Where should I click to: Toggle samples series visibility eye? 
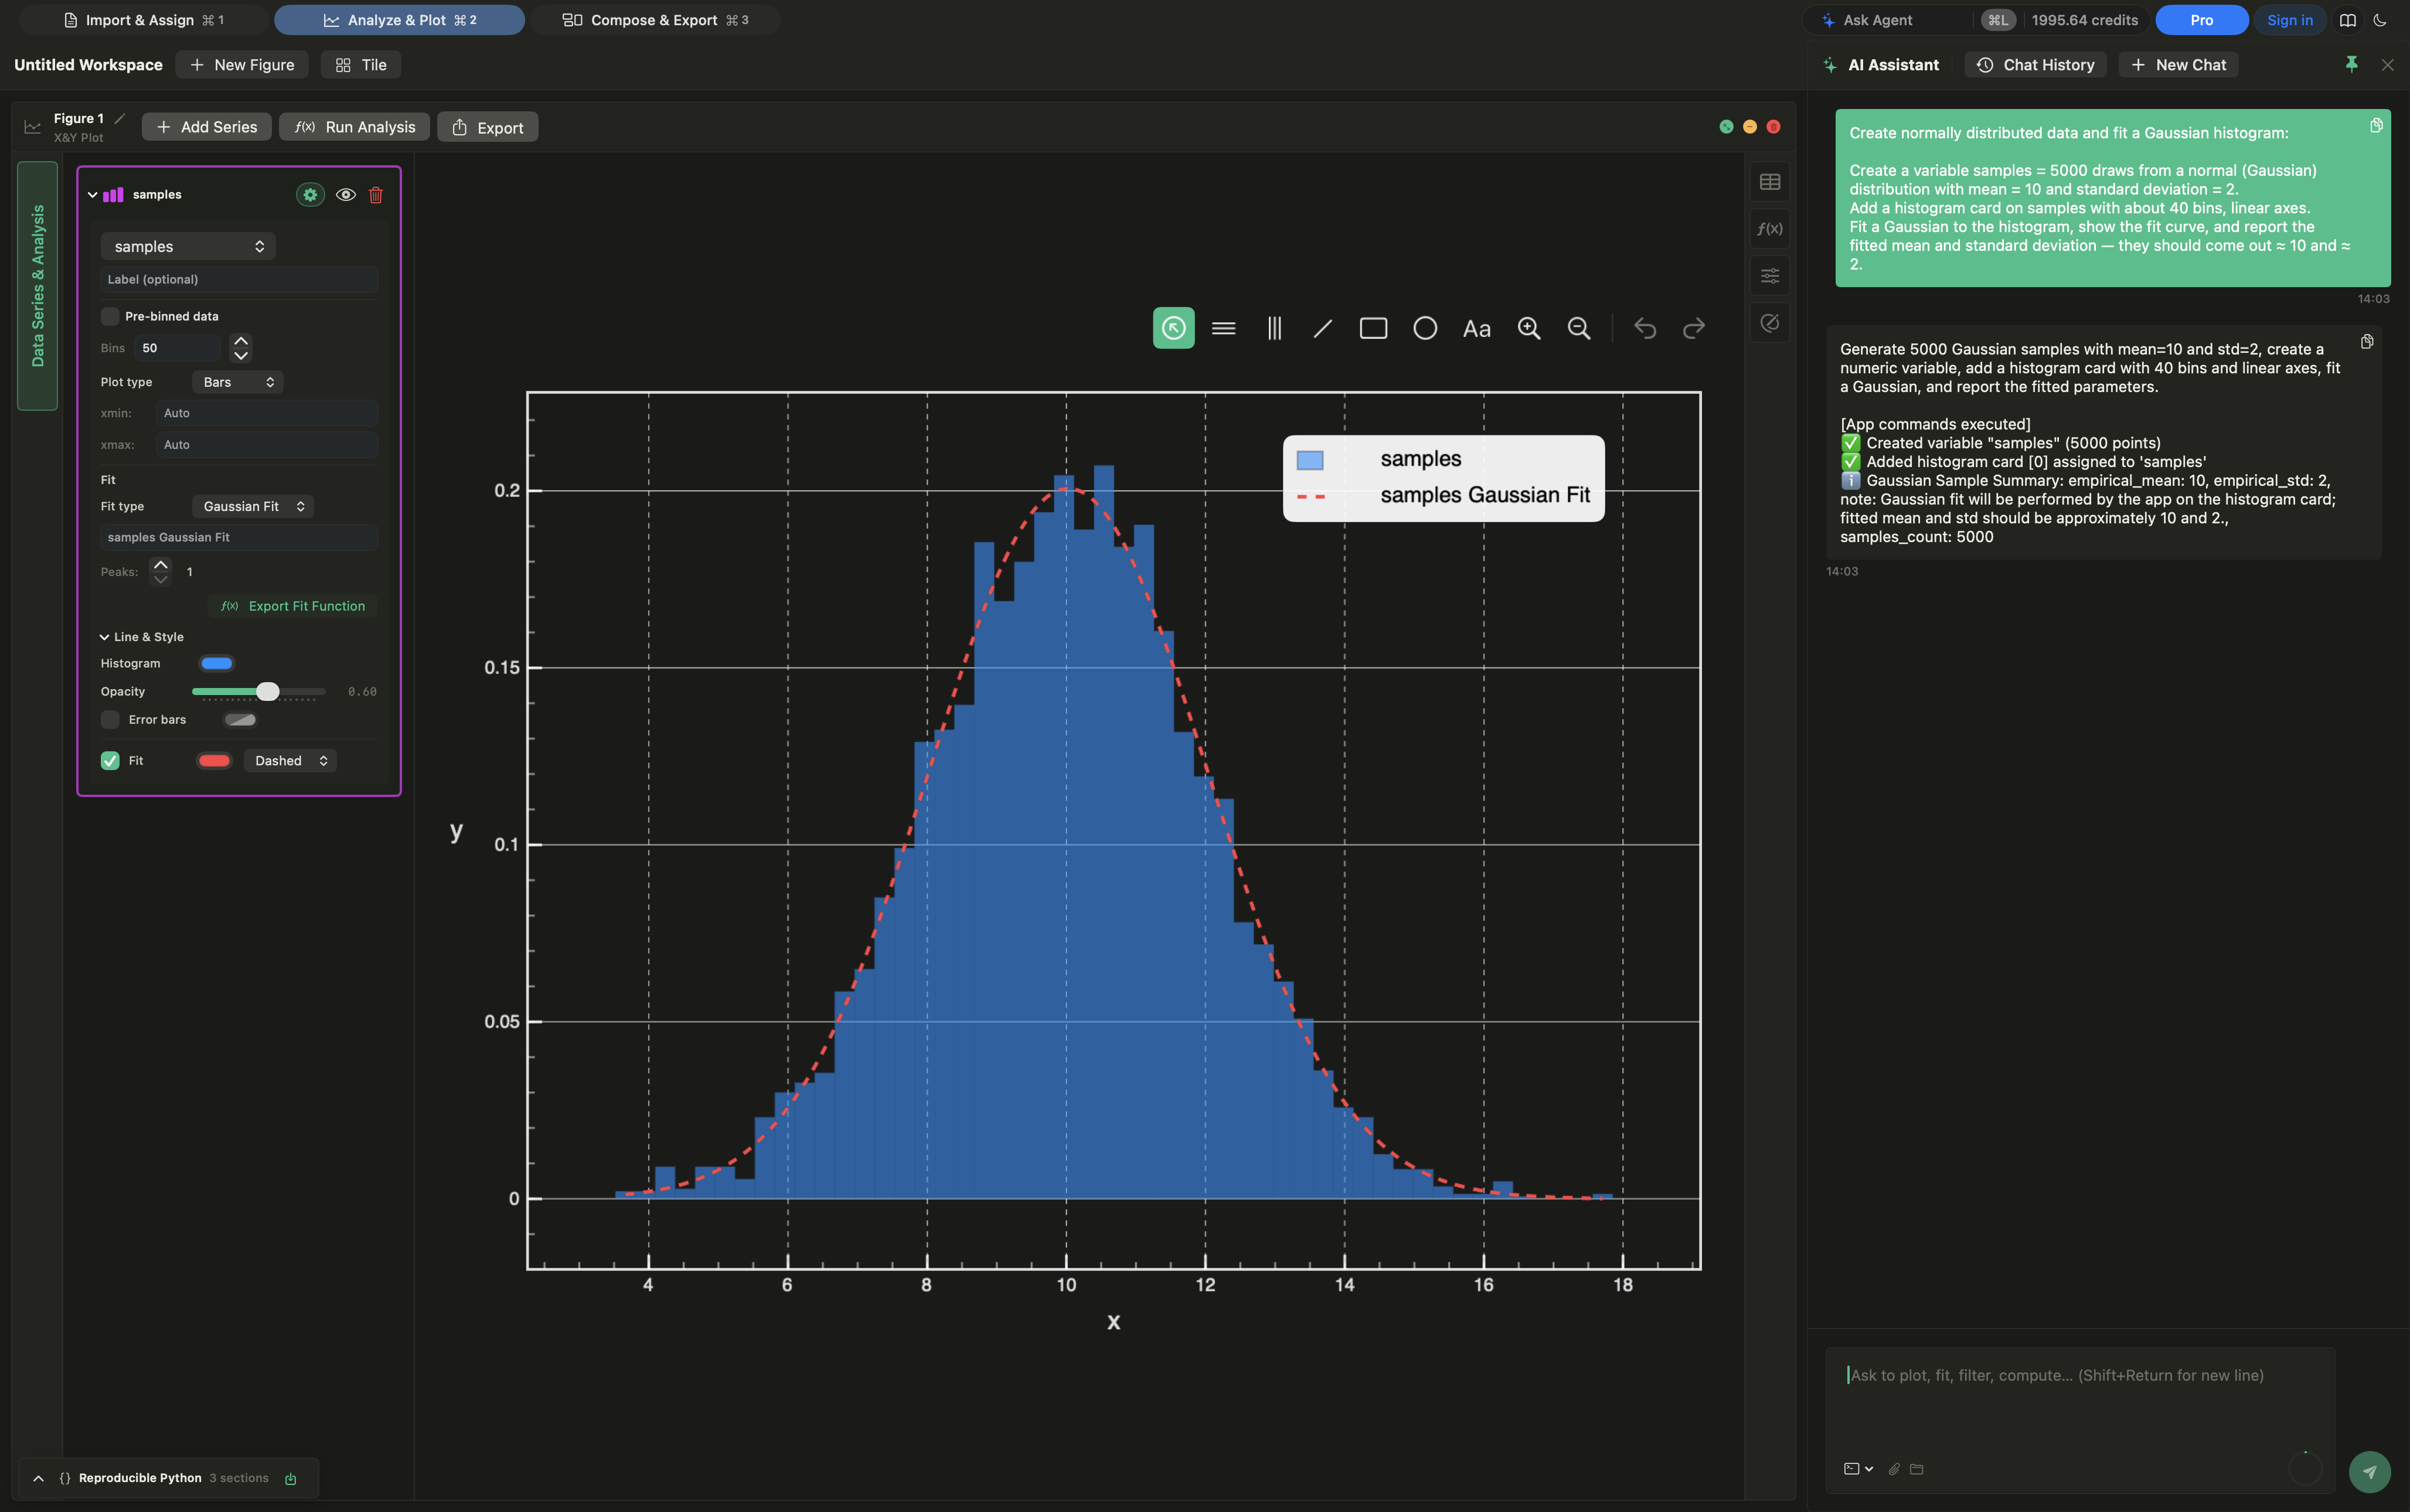[345, 195]
